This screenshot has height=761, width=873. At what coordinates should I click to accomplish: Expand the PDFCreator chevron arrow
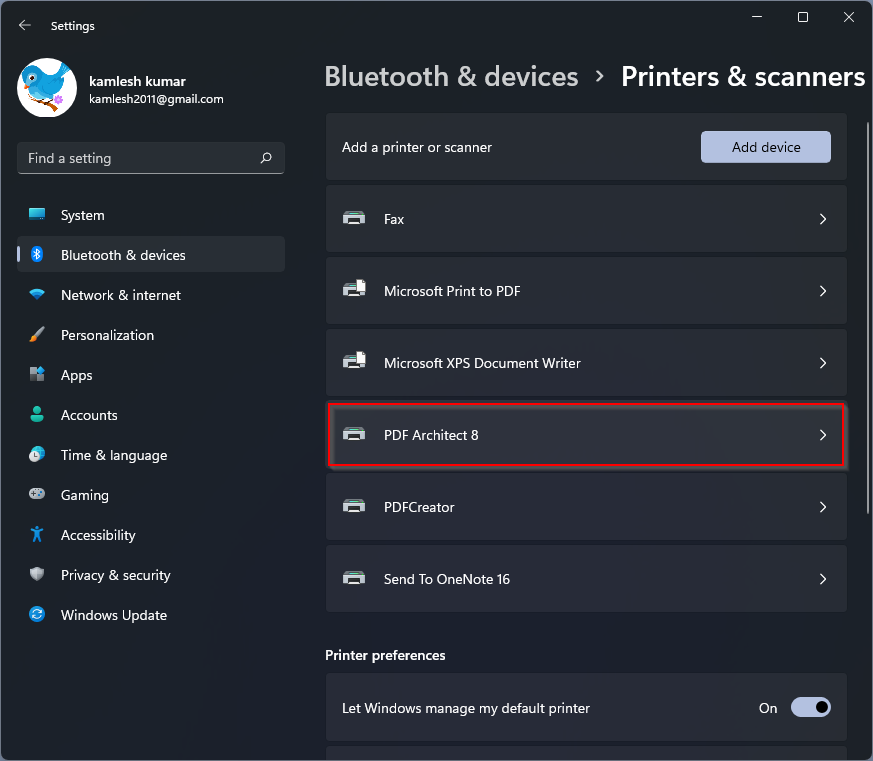(x=823, y=507)
